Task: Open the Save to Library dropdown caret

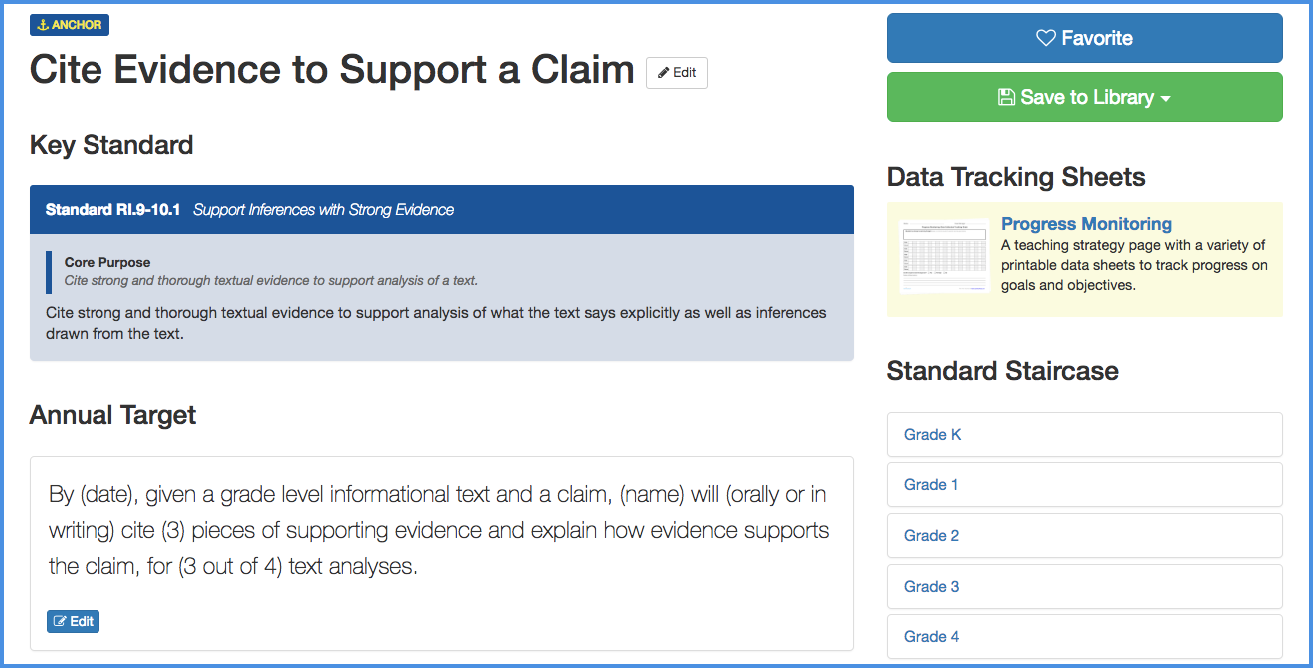Action: click(x=1165, y=99)
